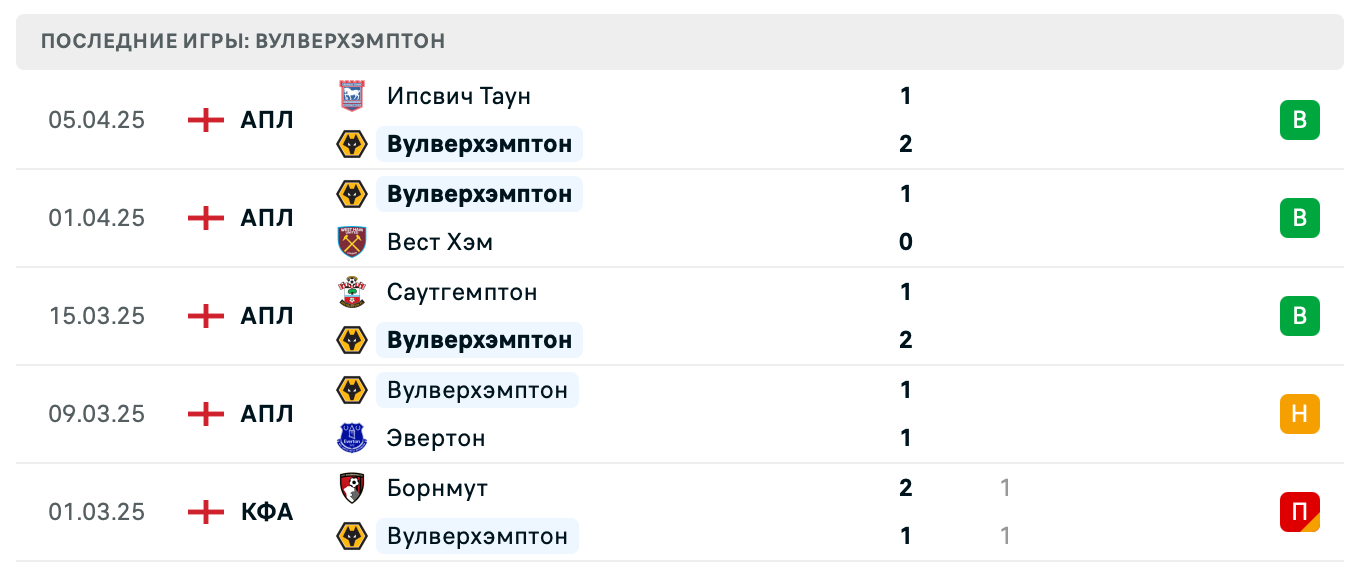The height and width of the screenshot is (576, 1358).
Task: Click the green В badge for the West Ham win
Action: tap(1299, 218)
